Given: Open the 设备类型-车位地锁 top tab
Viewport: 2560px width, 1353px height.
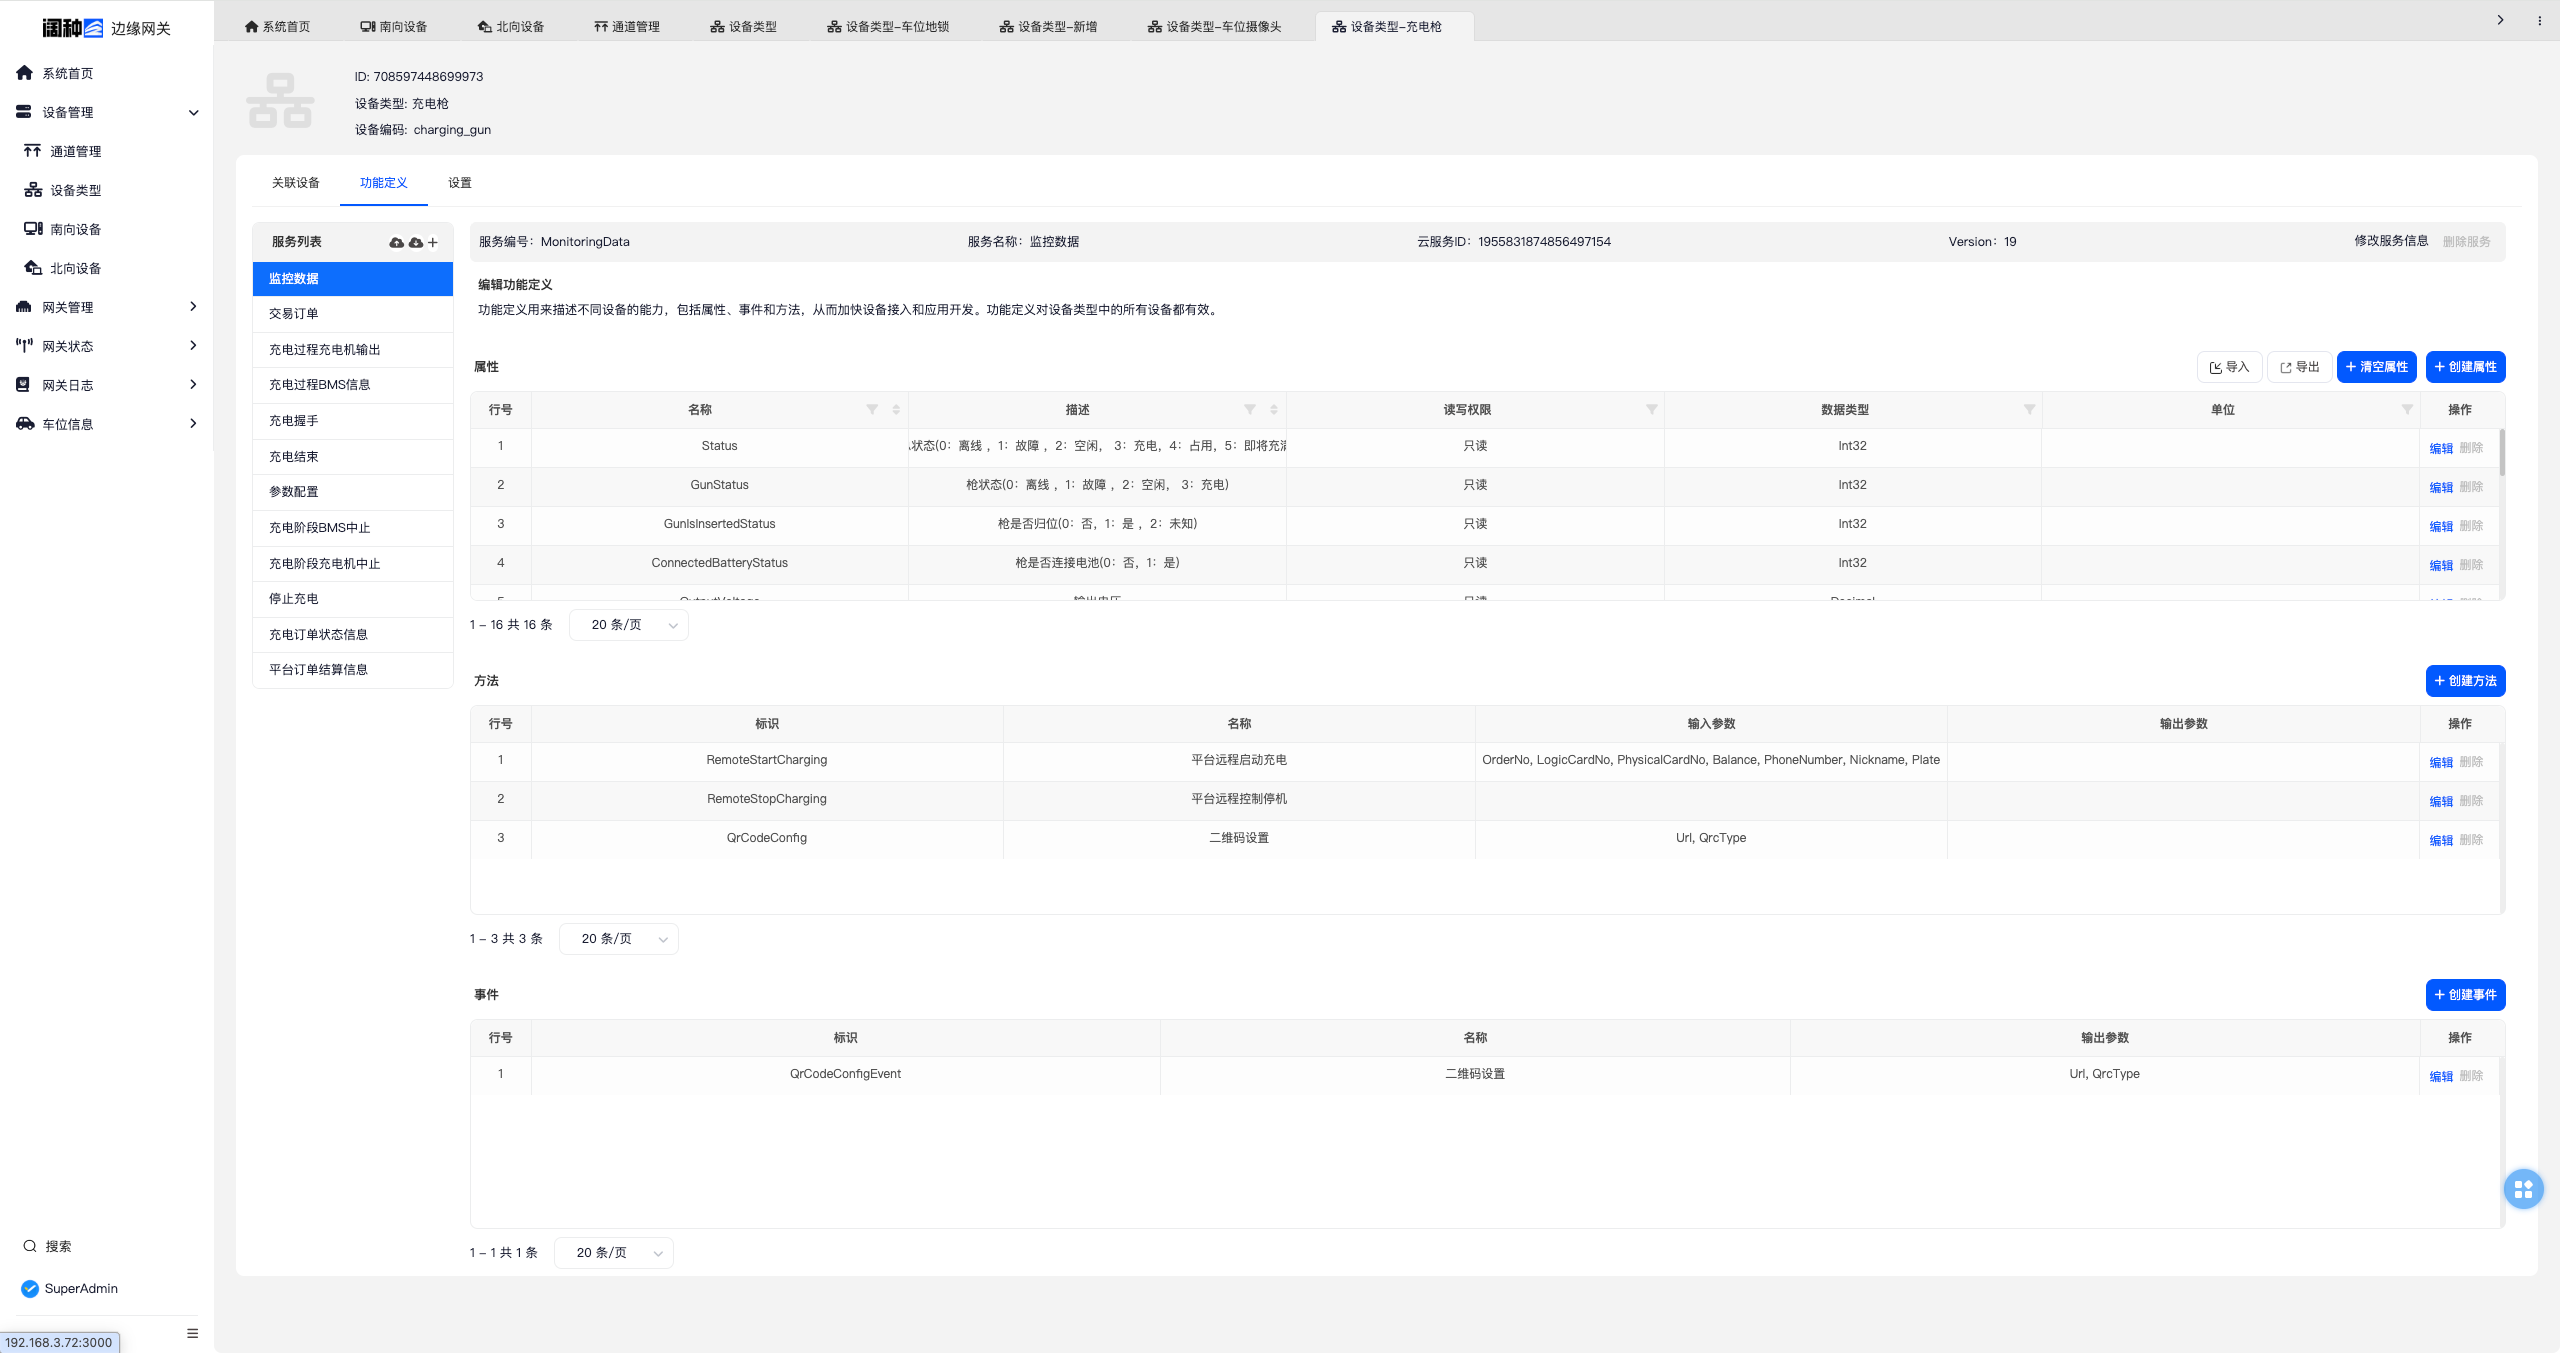Looking at the screenshot, I should click(888, 27).
